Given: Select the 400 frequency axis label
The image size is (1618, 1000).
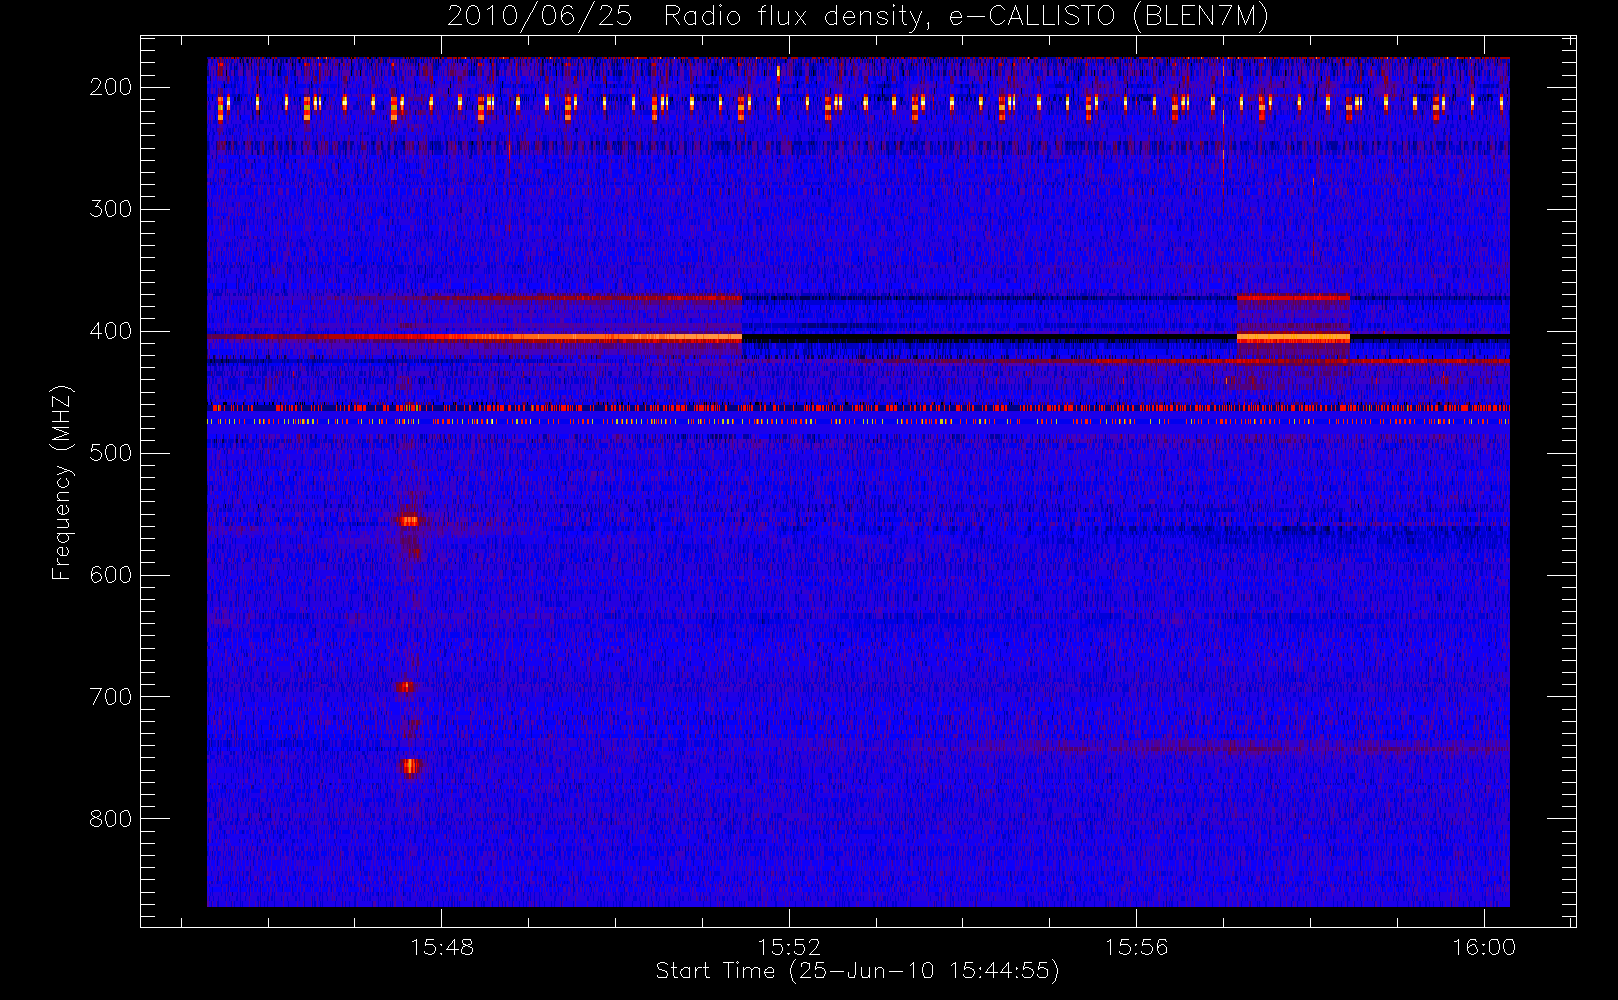Looking at the screenshot, I should (x=110, y=331).
